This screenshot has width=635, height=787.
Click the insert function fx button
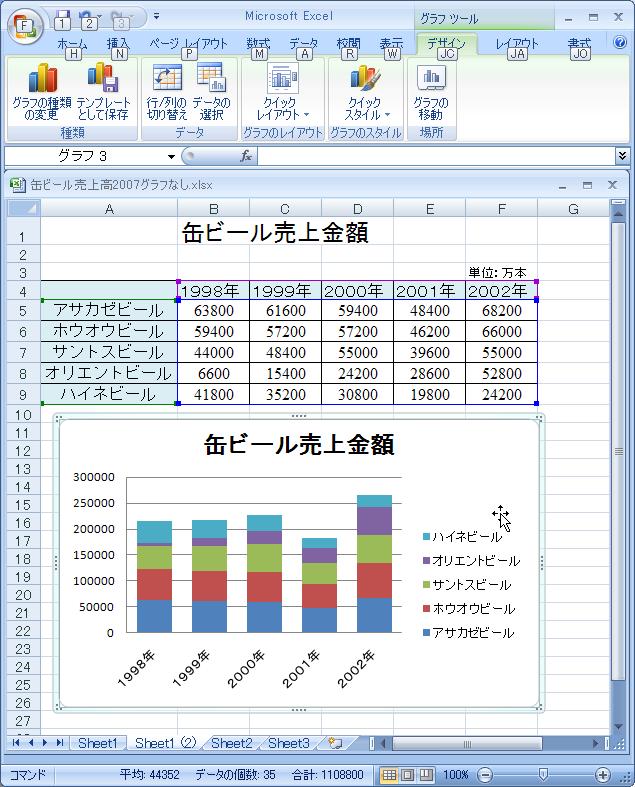246,156
